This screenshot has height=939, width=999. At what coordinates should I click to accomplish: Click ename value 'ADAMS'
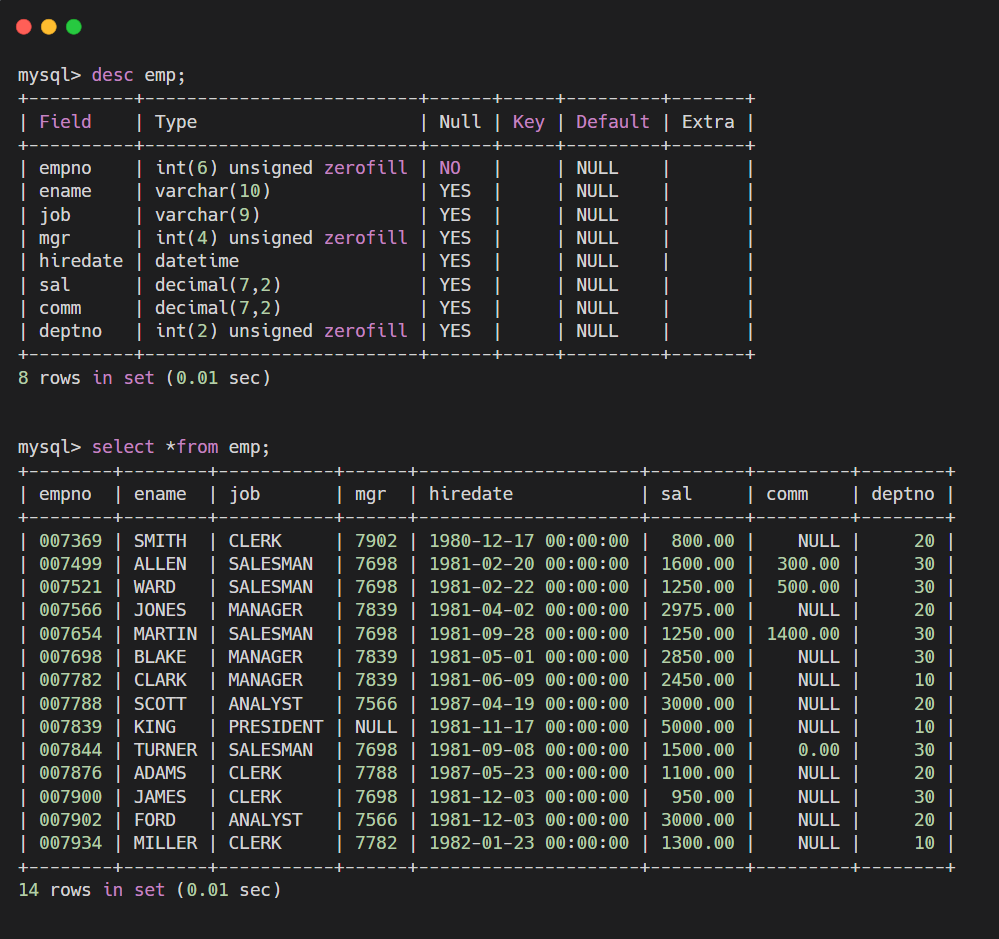click(x=160, y=773)
